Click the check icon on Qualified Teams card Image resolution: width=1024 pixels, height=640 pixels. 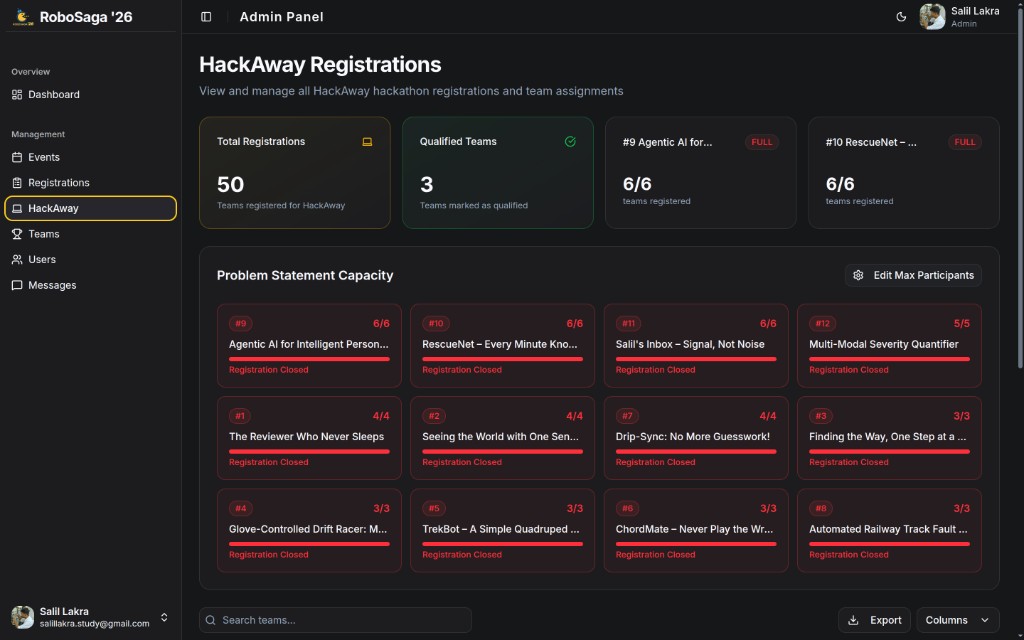click(x=570, y=142)
